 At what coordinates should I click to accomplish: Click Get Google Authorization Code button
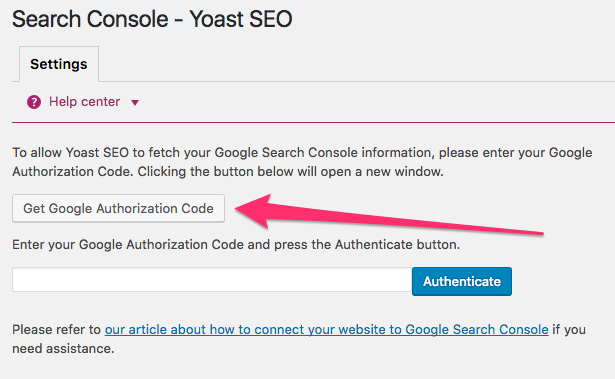118,208
